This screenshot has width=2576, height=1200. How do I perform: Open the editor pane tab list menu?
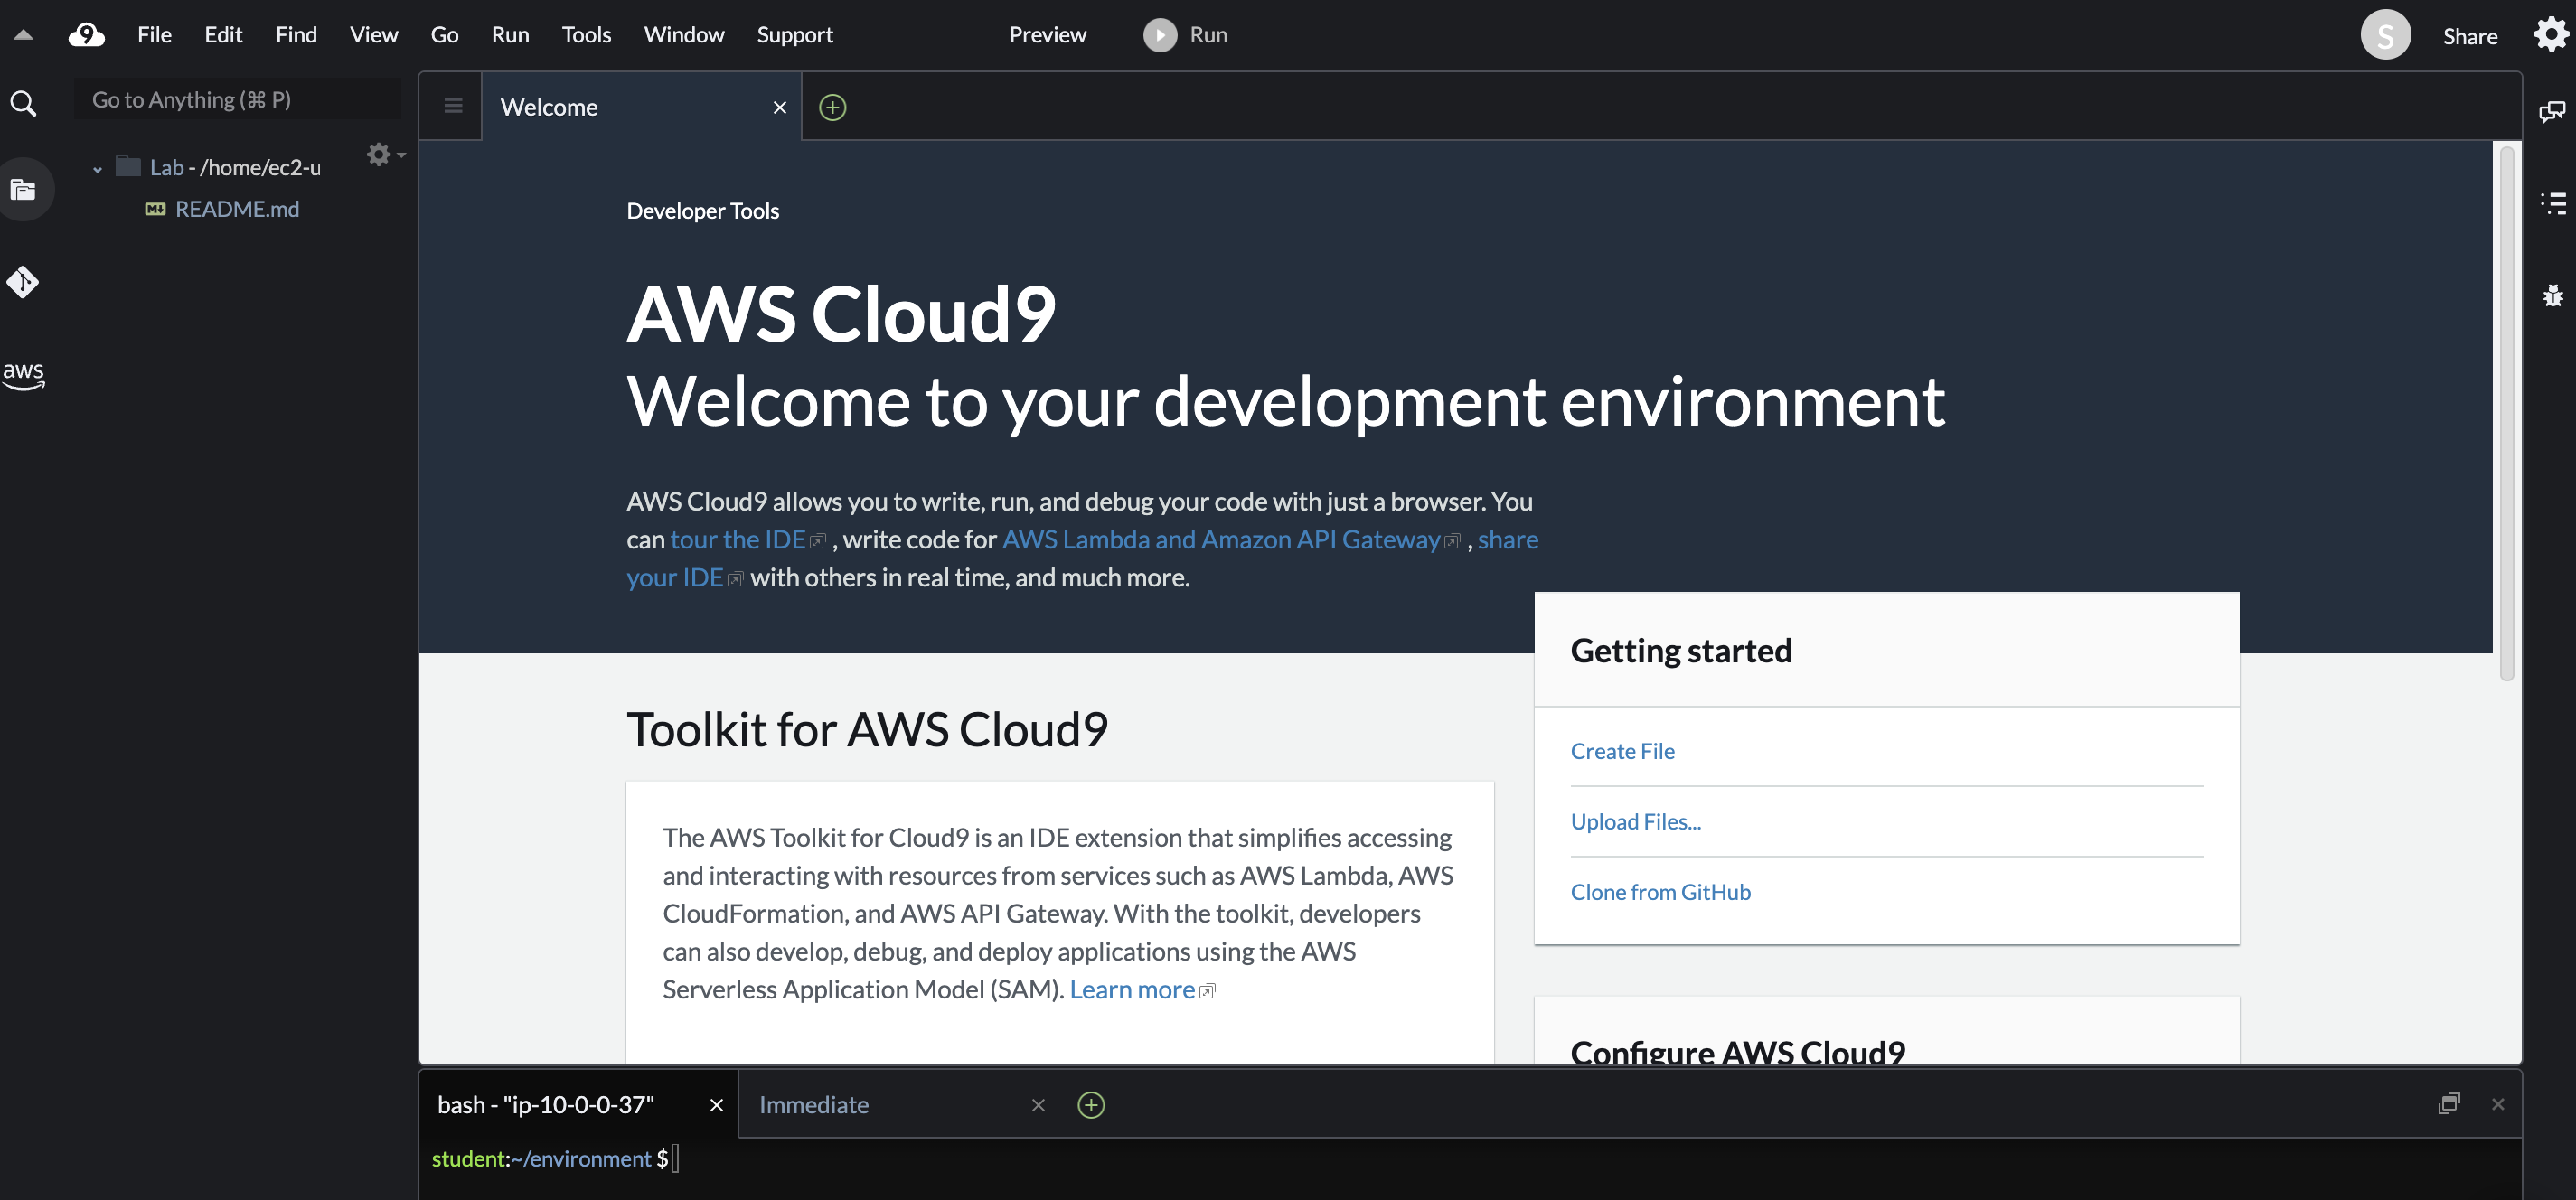click(x=453, y=106)
